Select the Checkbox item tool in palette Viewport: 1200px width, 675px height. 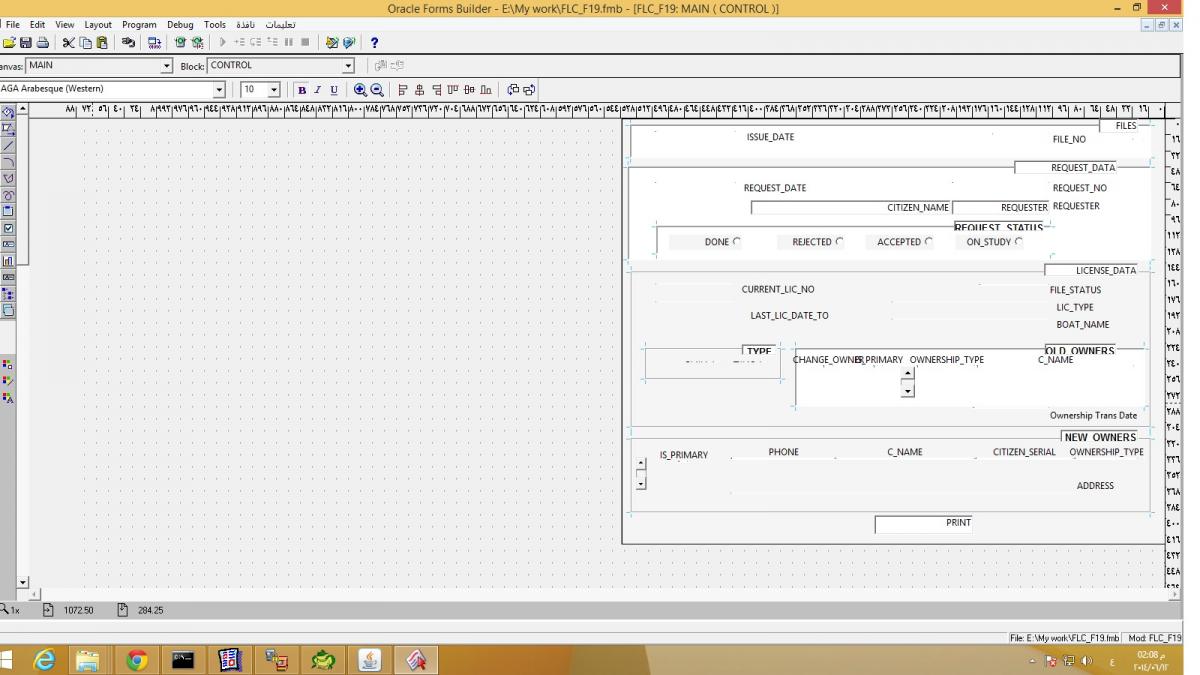(x=8, y=227)
